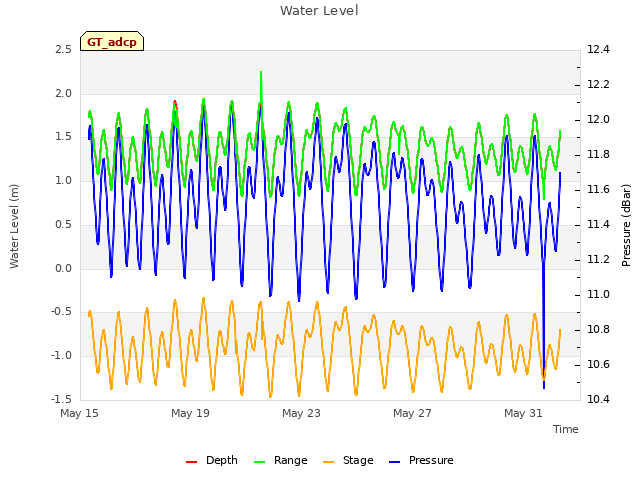Screen dimensions: 640x480
Task: Click the May 15 date tick label
Action: pos(79,413)
